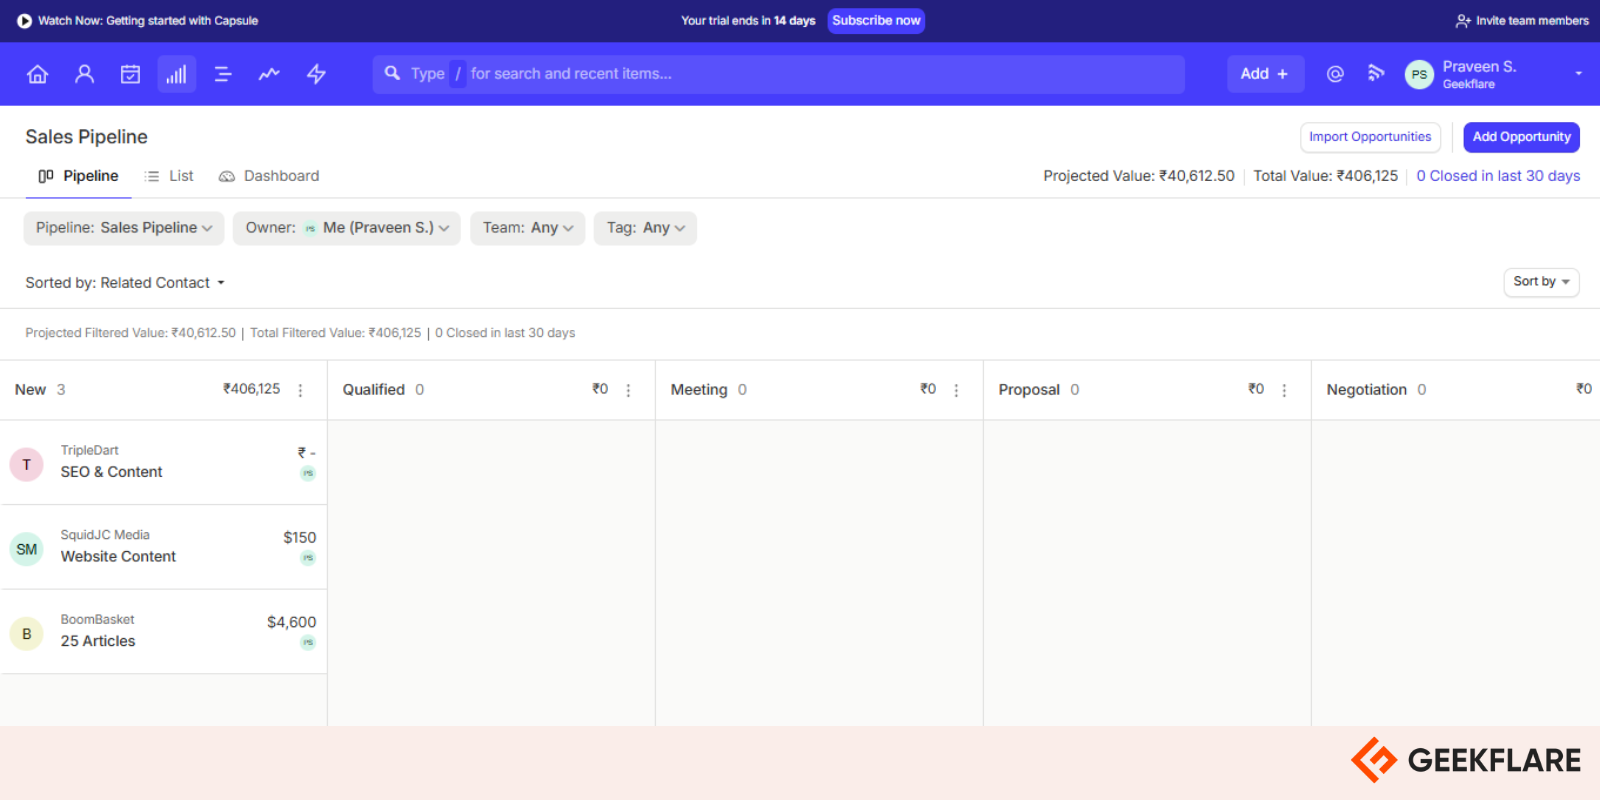Open the Sales Pipeline bar chart icon
This screenshot has width=1600, height=800.
click(176, 74)
